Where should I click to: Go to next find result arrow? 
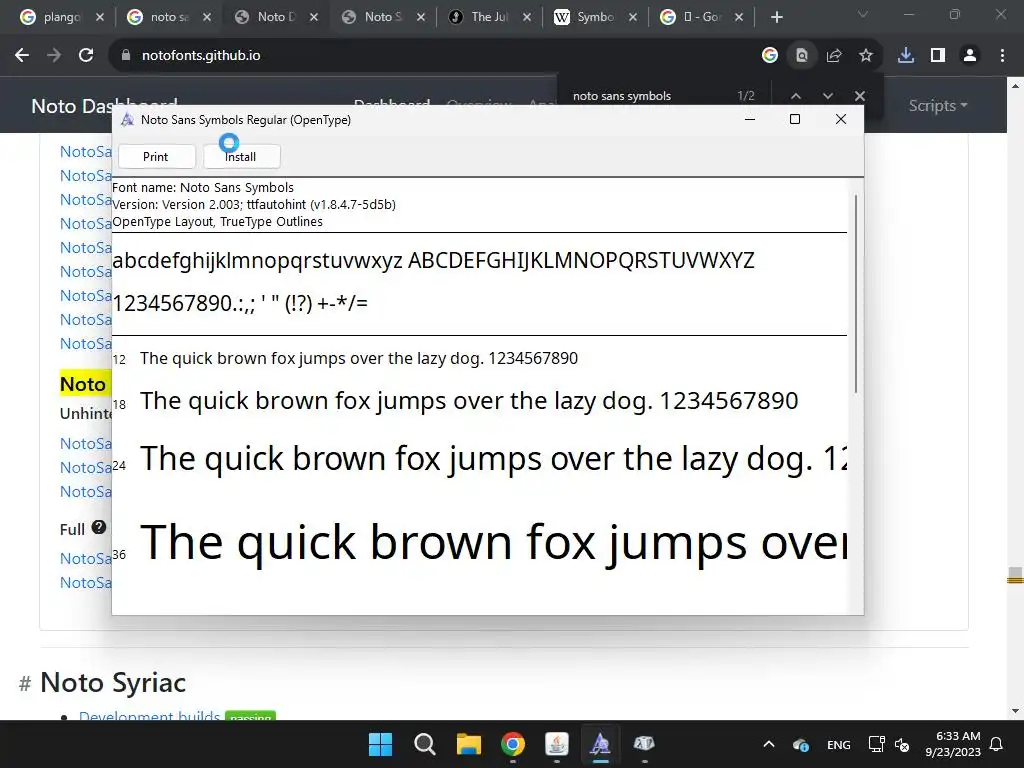pos(827,96)
